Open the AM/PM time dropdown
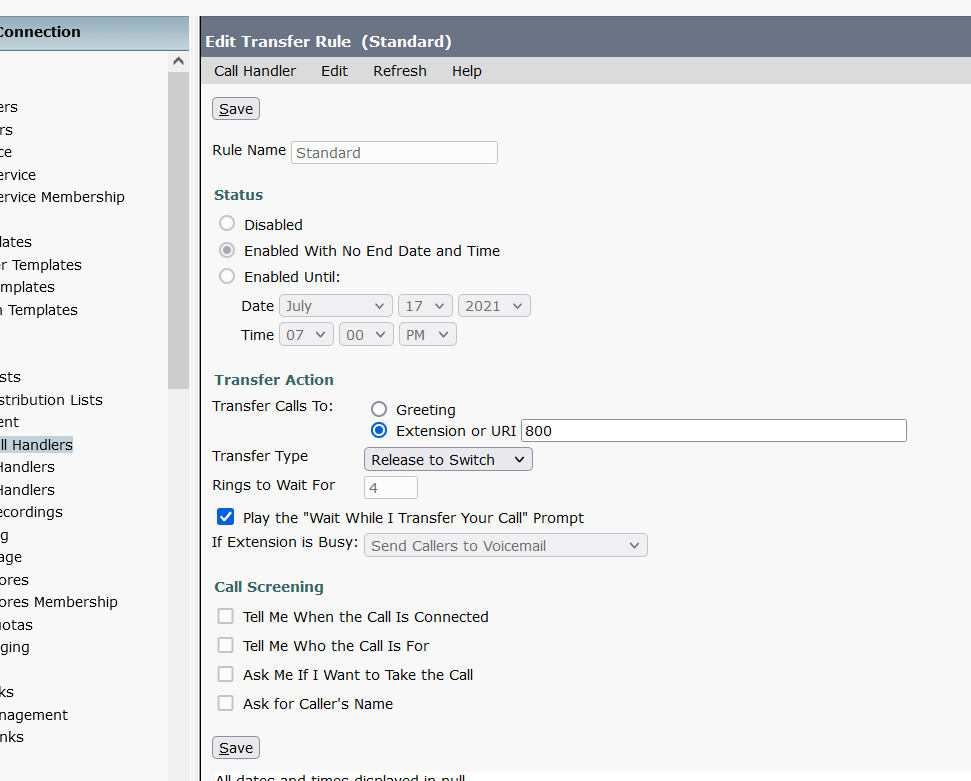Viewport: 971px width, 781px height. click(427, 334)
